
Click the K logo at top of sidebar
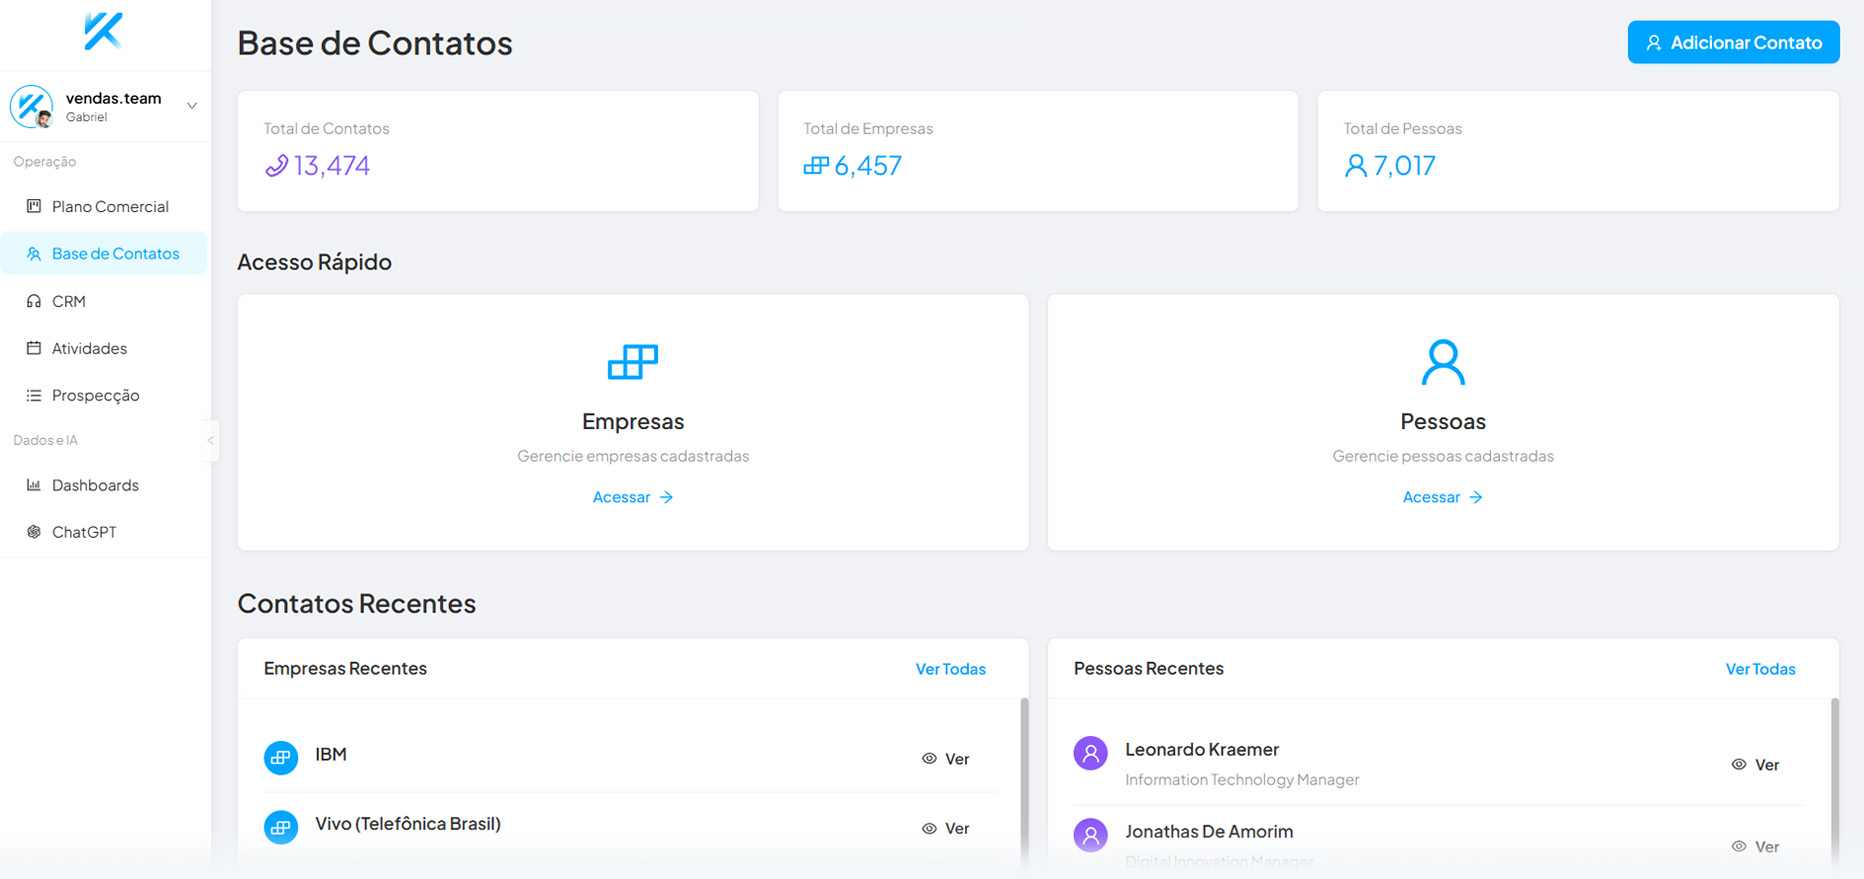pyautogui.click(x=103, y=32)
